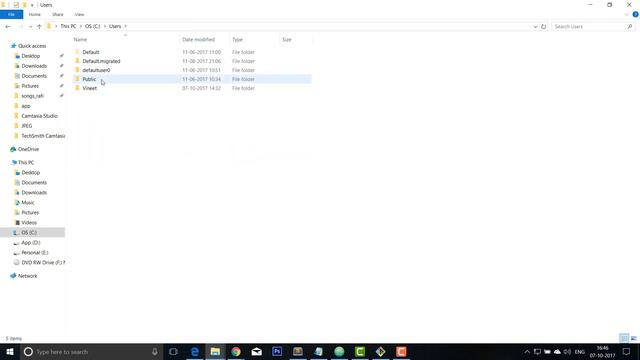
Task: Switch to large icons view layout
Action: tap(633, 338)
